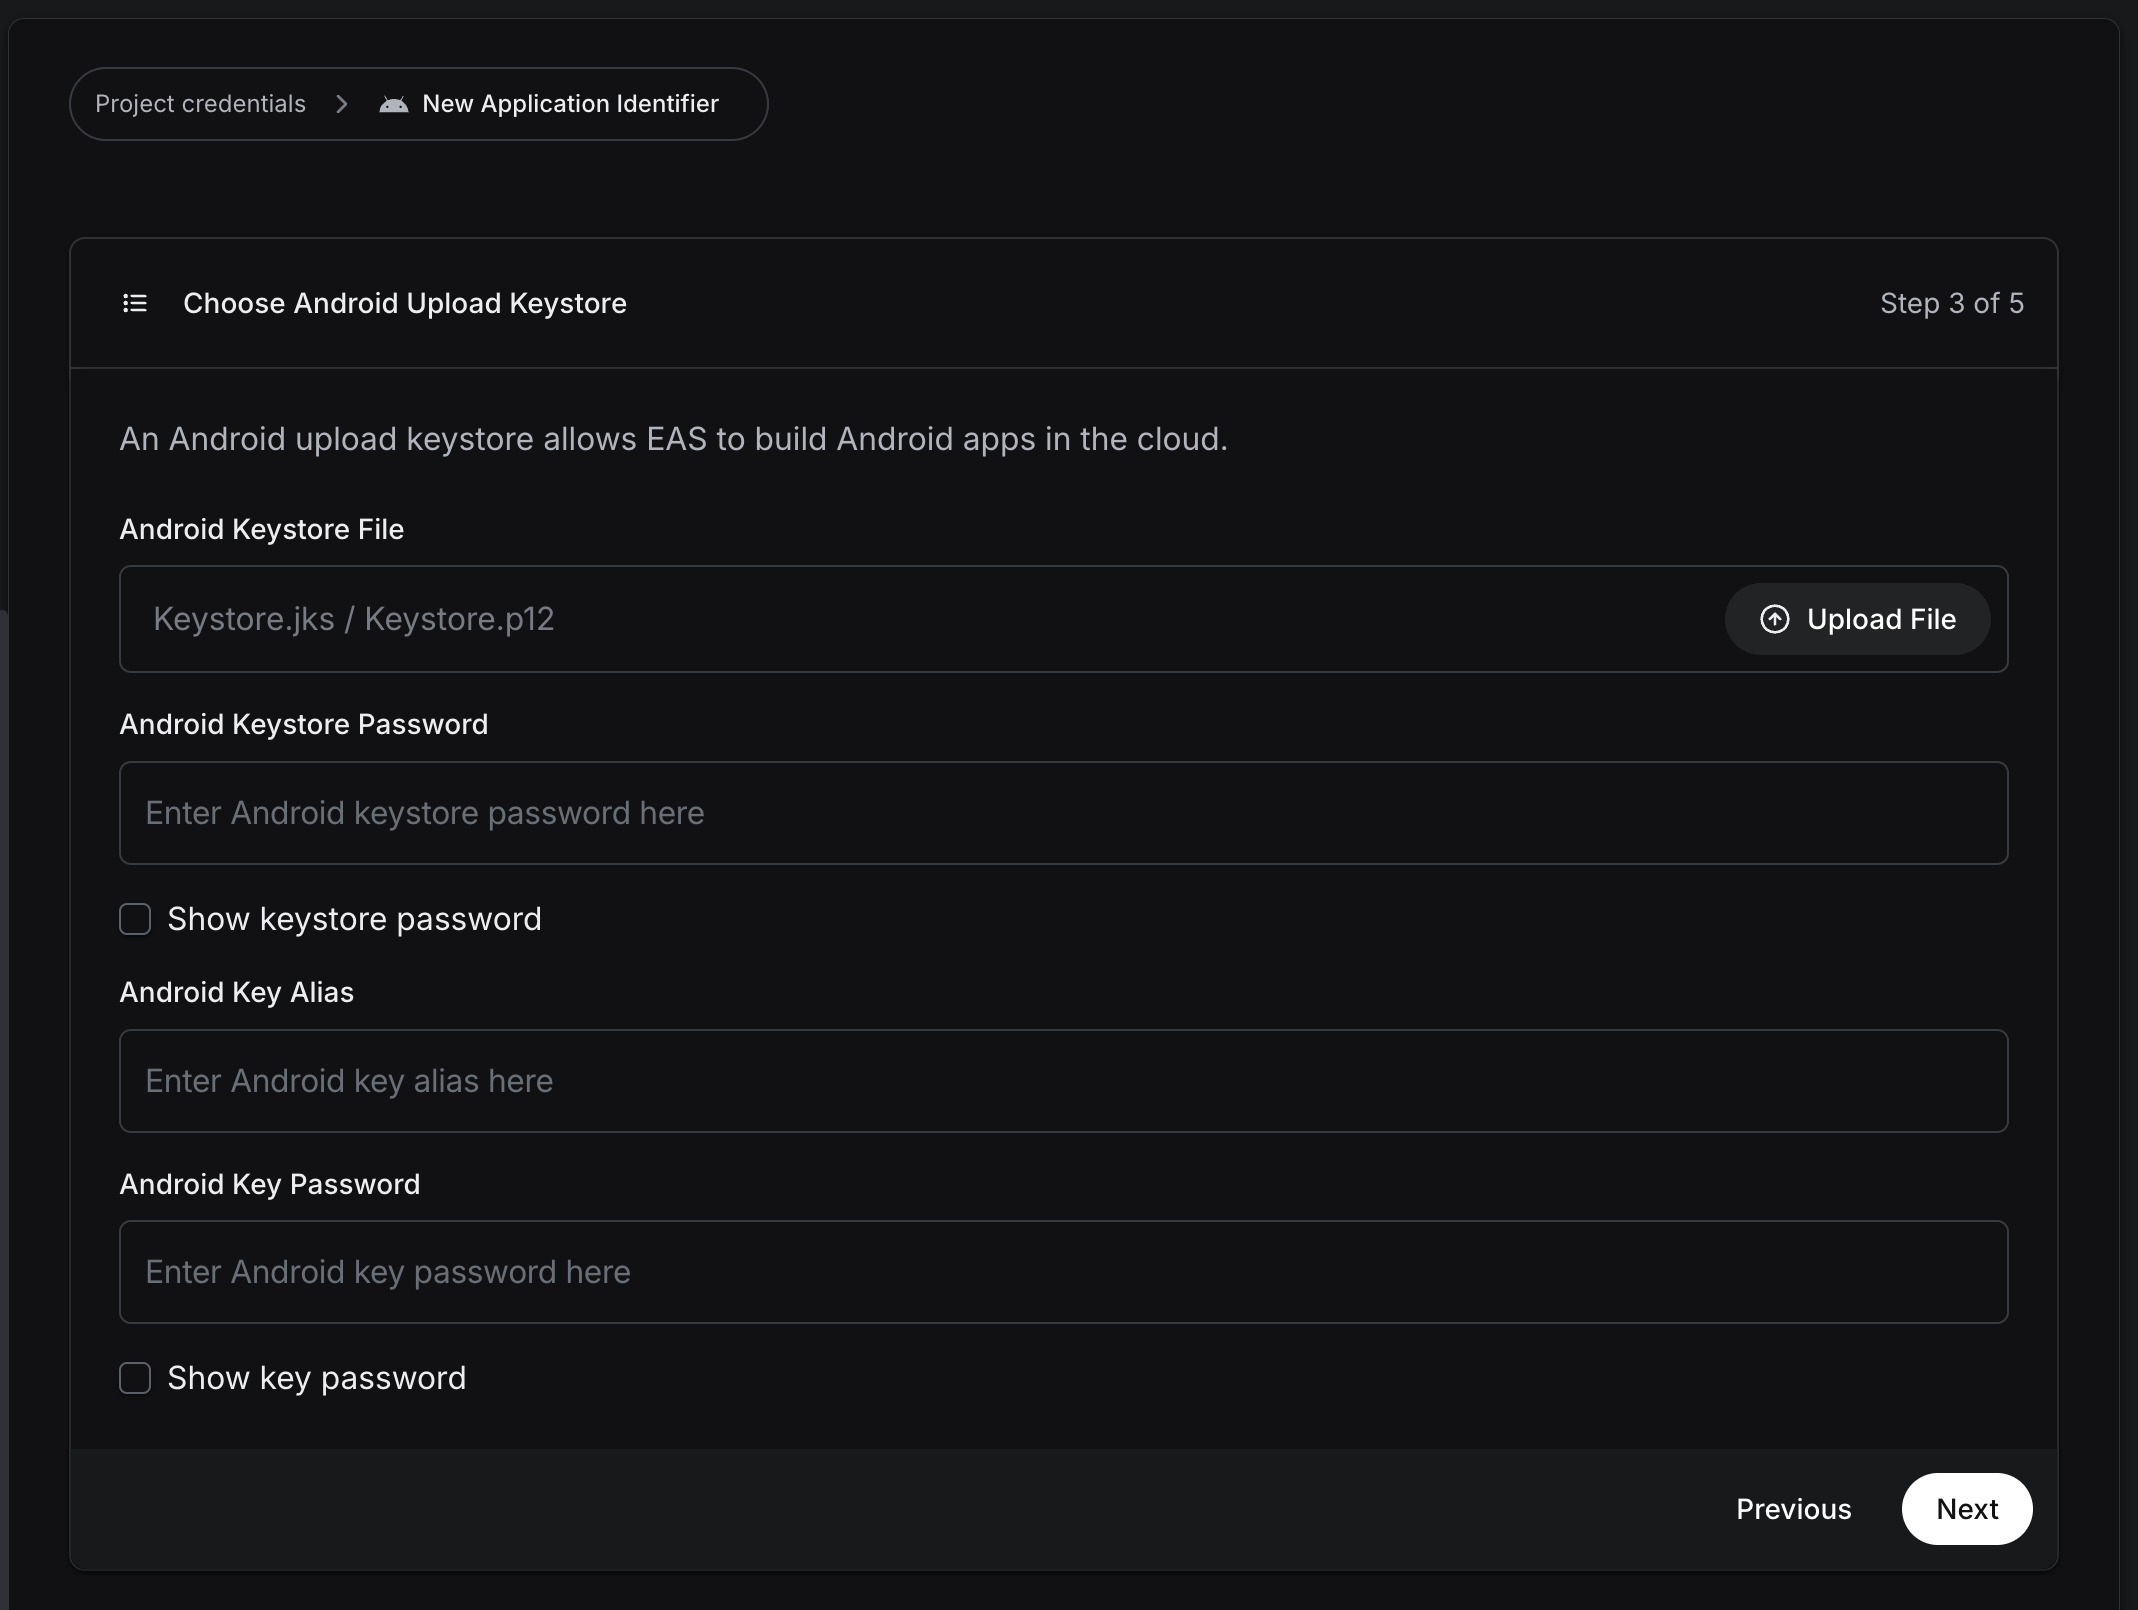
Task: Click the EAS upload keystore description text
Action: [674, 439]
